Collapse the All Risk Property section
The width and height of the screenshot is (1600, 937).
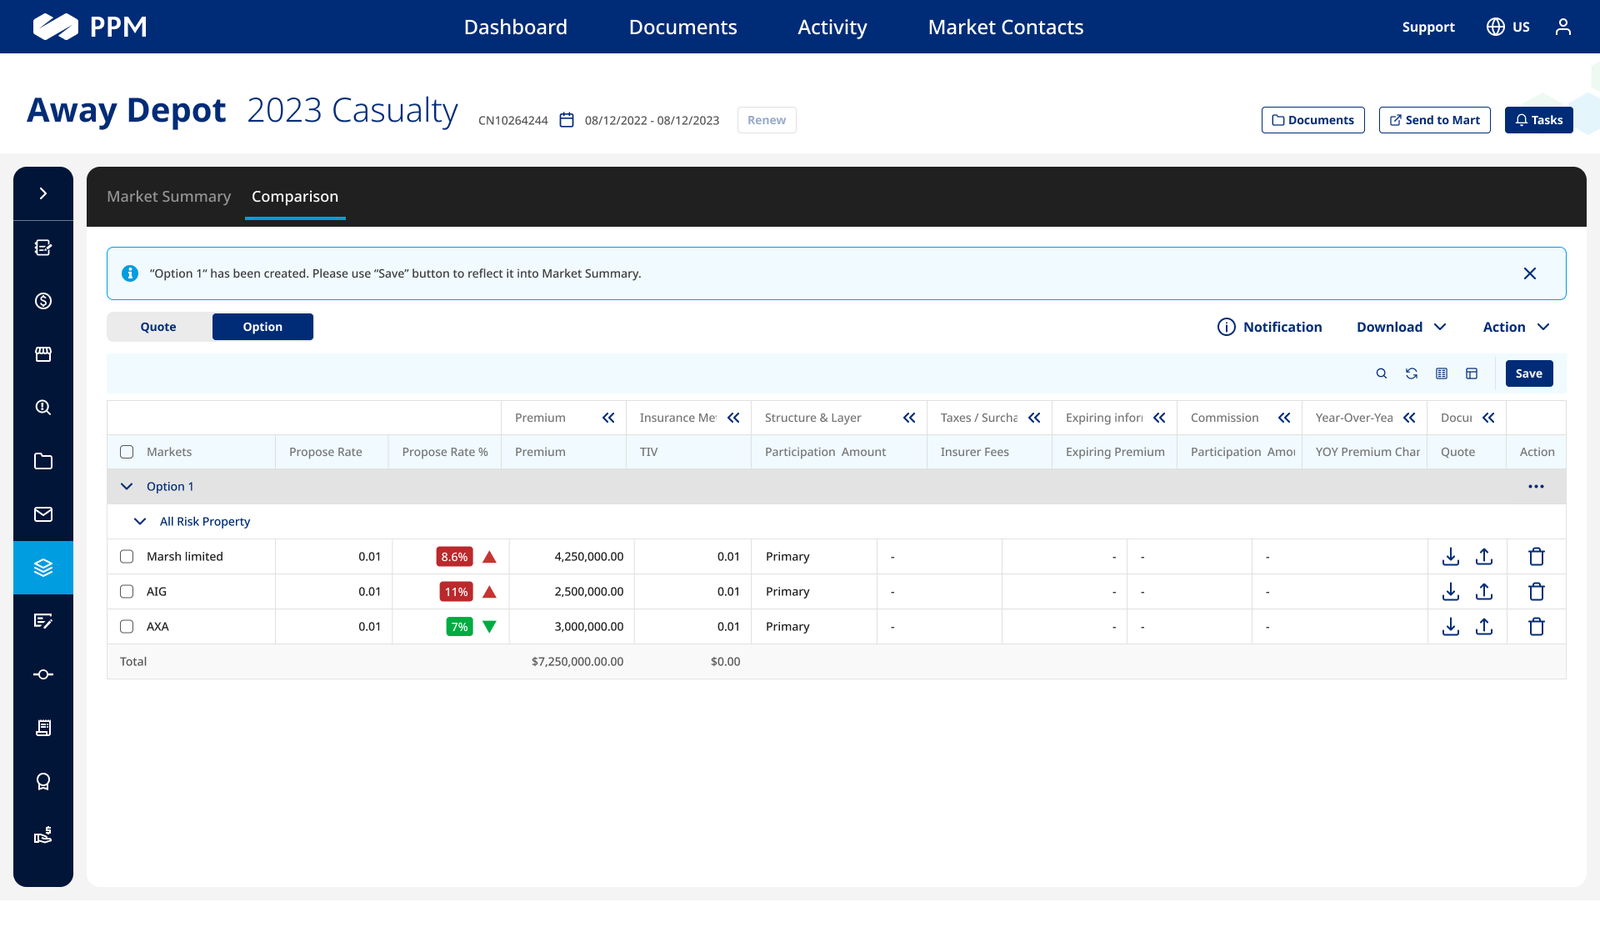[x=140, y=522]
